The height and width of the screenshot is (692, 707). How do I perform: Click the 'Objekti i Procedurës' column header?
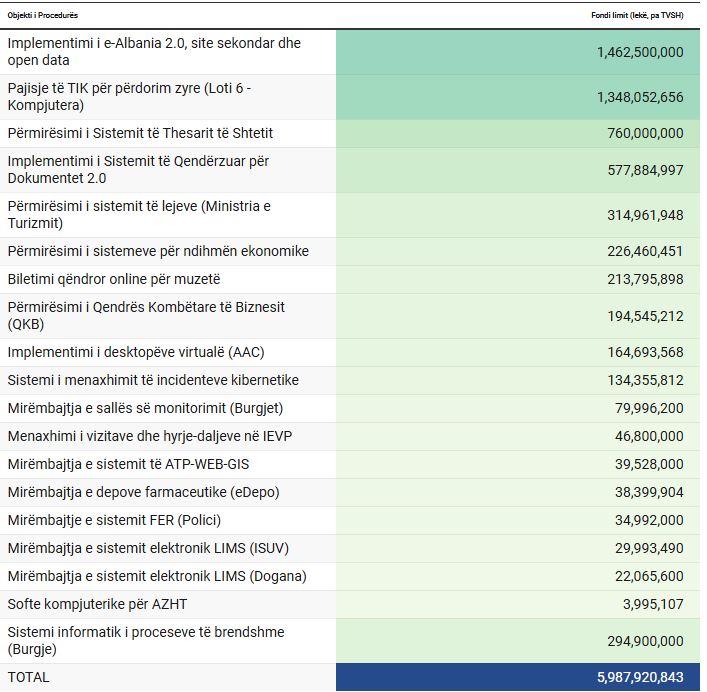point(42,16)
